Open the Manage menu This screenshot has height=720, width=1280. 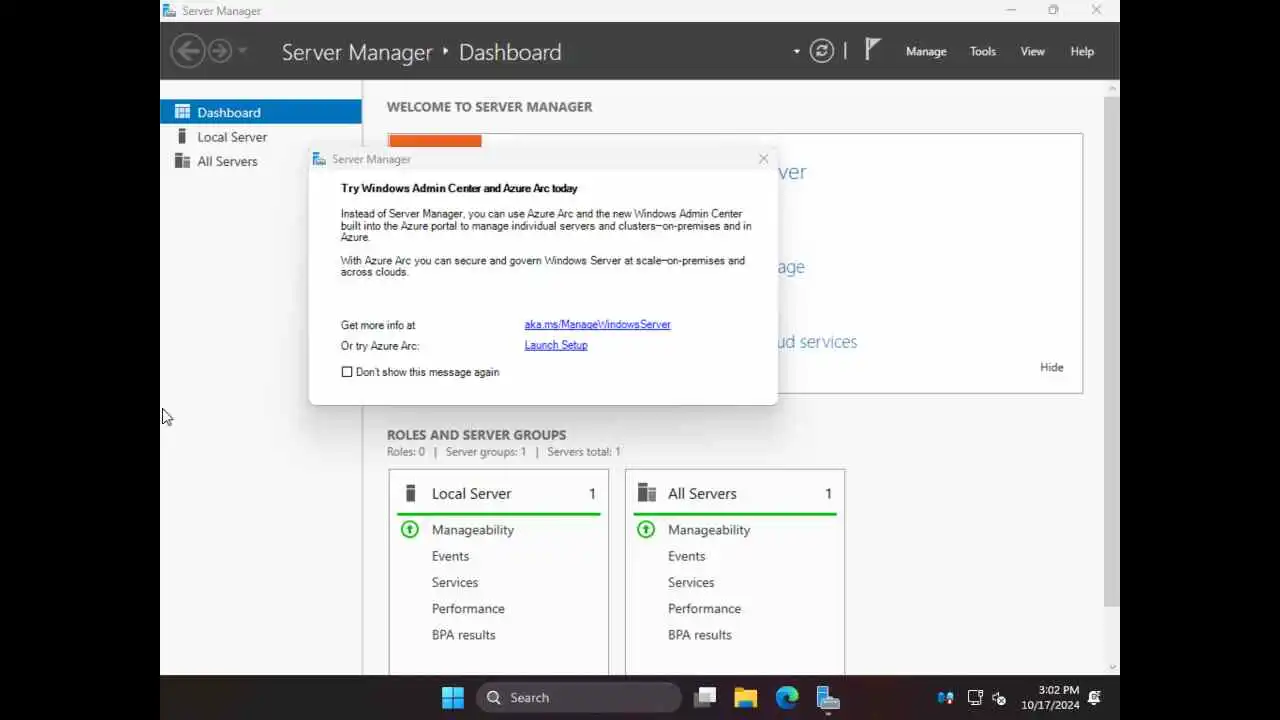(x=926, y=52)
